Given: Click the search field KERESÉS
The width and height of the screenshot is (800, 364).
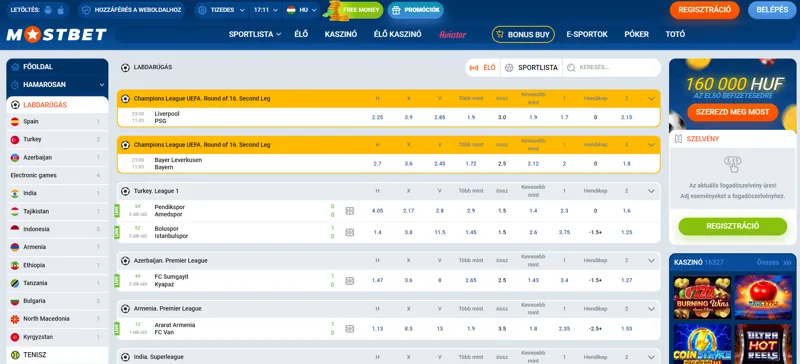Looking at the screenshot, I should click(612, 67).
